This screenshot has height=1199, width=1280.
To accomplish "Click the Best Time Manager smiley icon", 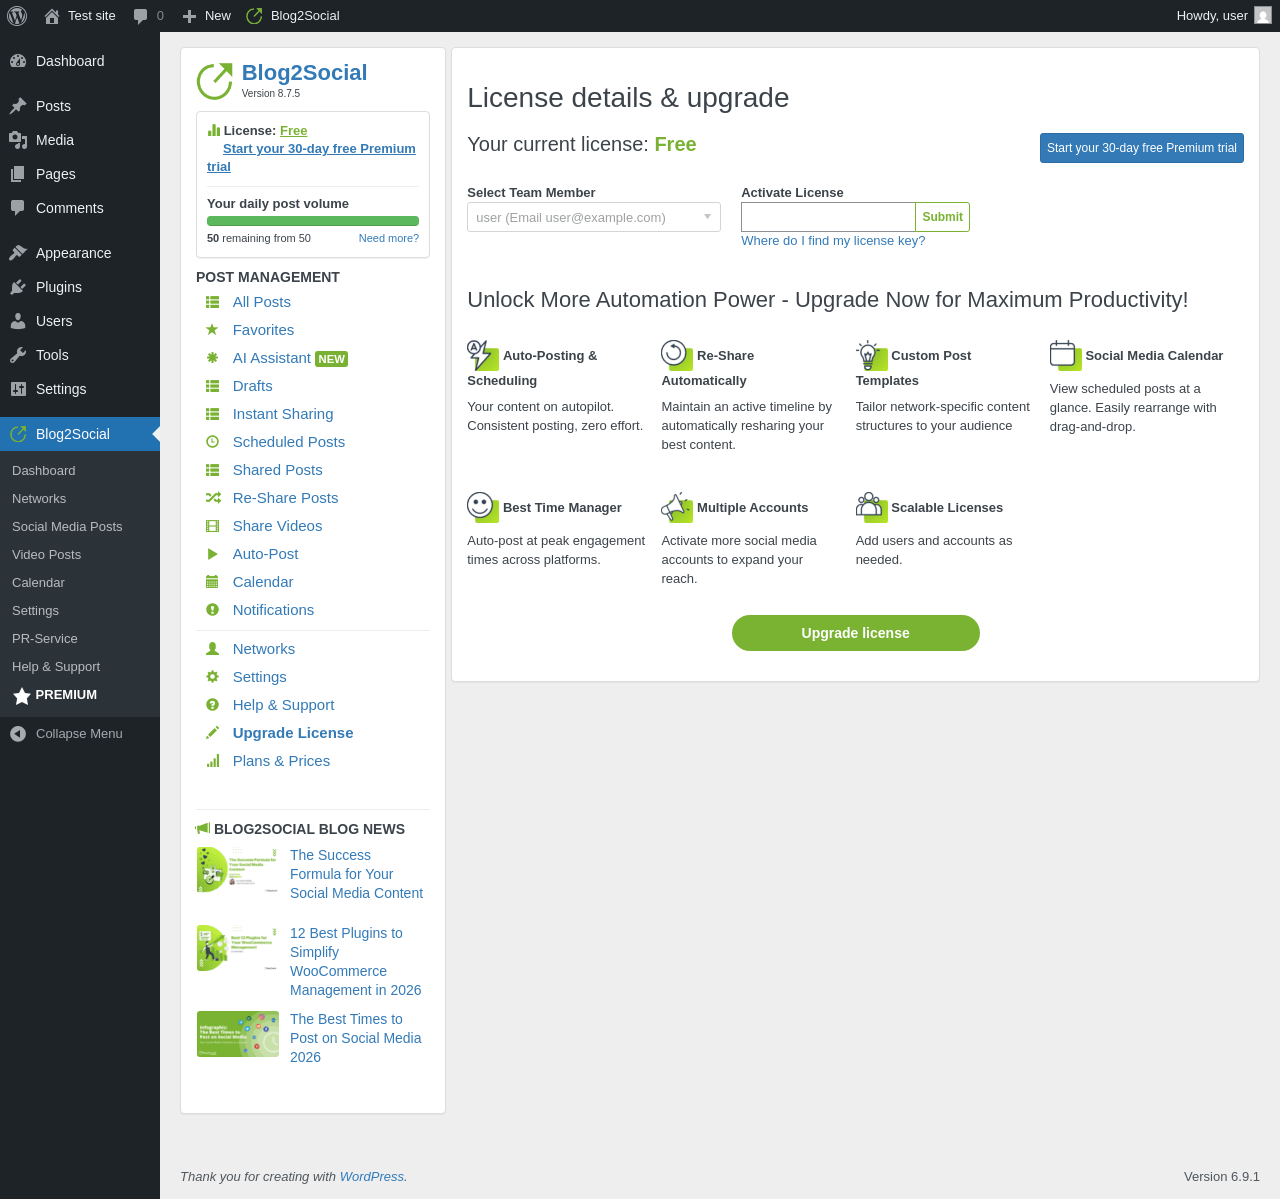I will tap(483, 507).
